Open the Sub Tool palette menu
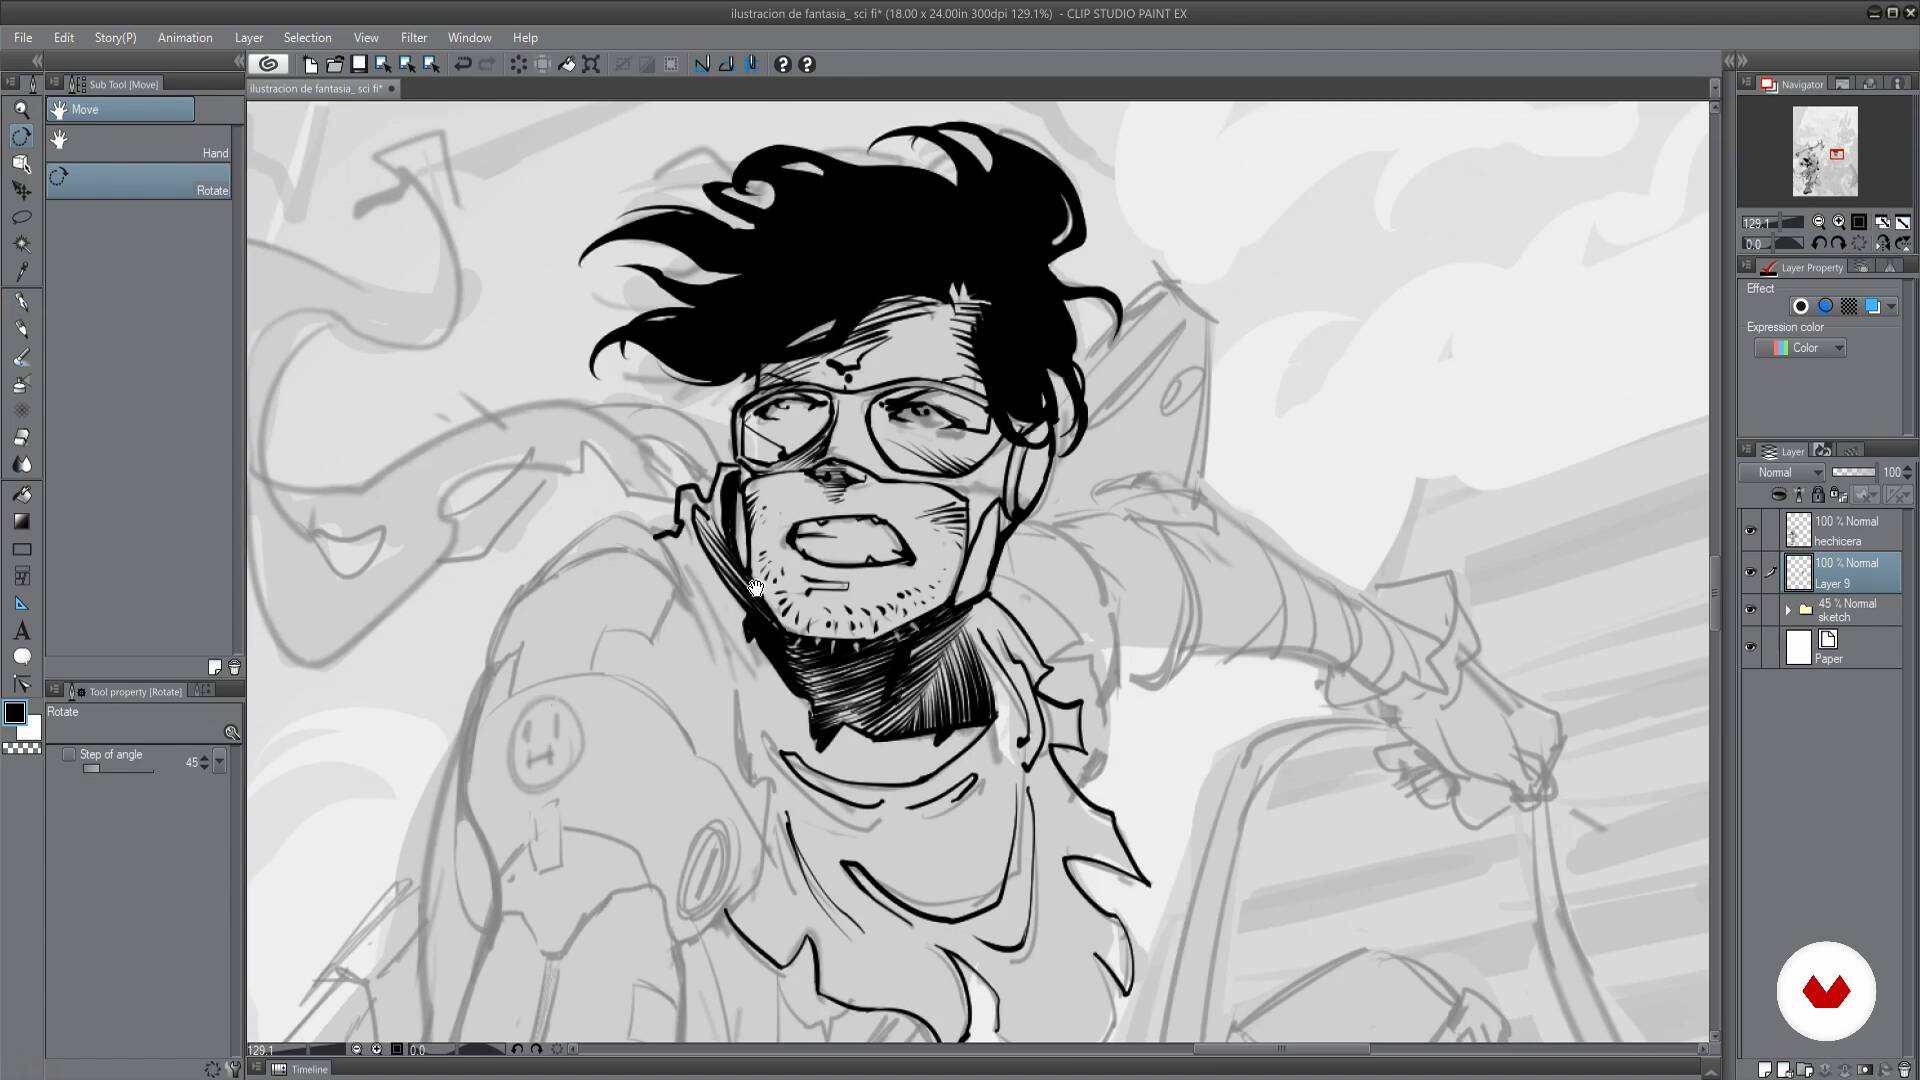This screenshot has width=1920, height=1080. point(55,83)
